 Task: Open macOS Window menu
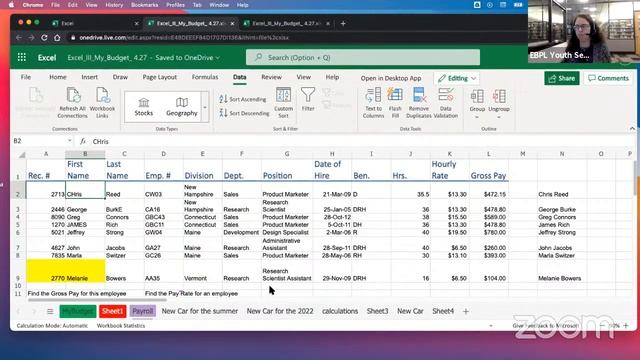coord(219,5)
